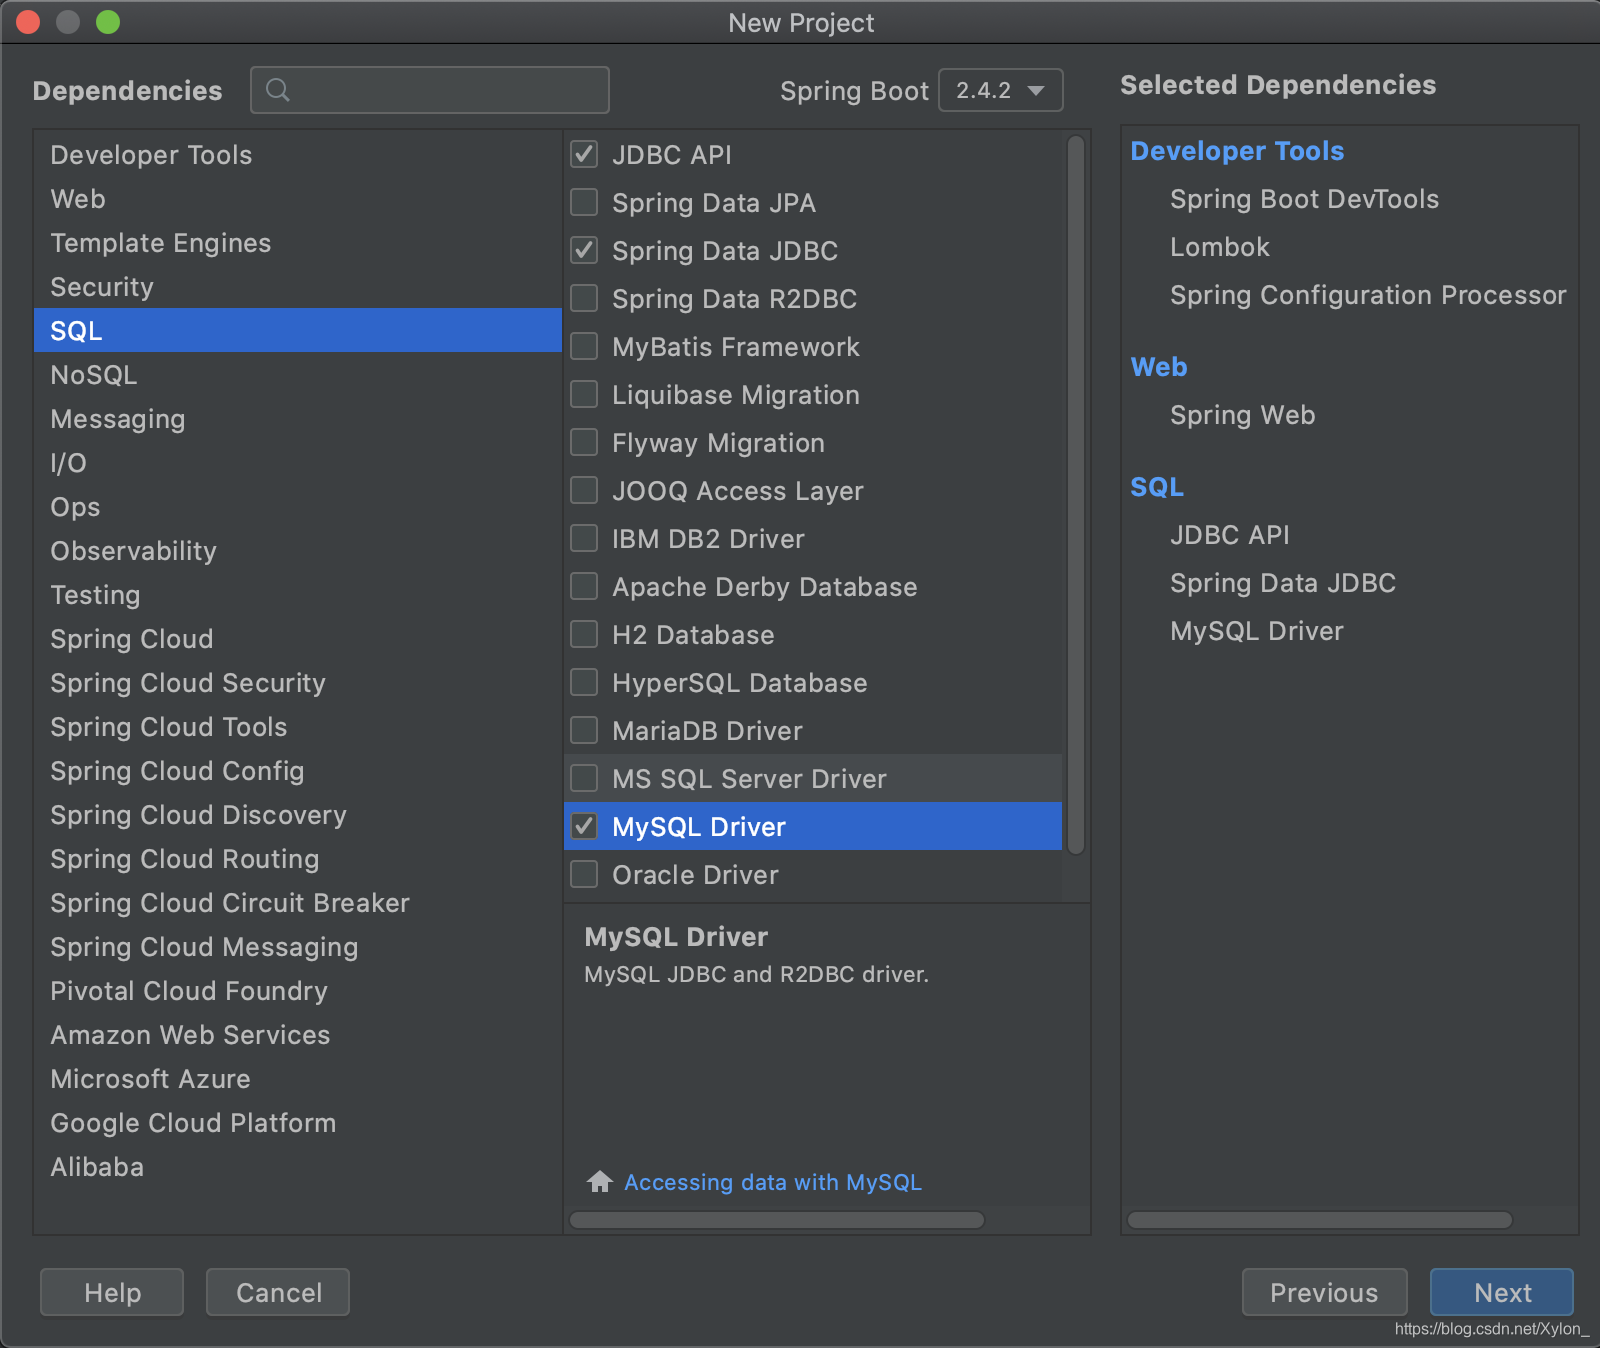The height and width of the screenshot is (1348, 1600).
Task: Switch to the Testing category
Action: click(95, 595)
